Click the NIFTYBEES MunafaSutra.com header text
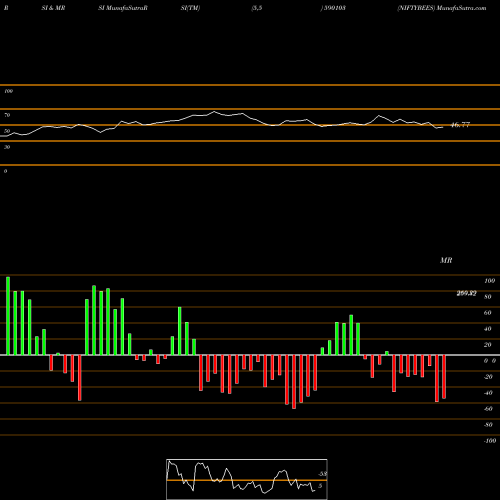The height and width of the screenshot is (500, 500). coord(442,8)
